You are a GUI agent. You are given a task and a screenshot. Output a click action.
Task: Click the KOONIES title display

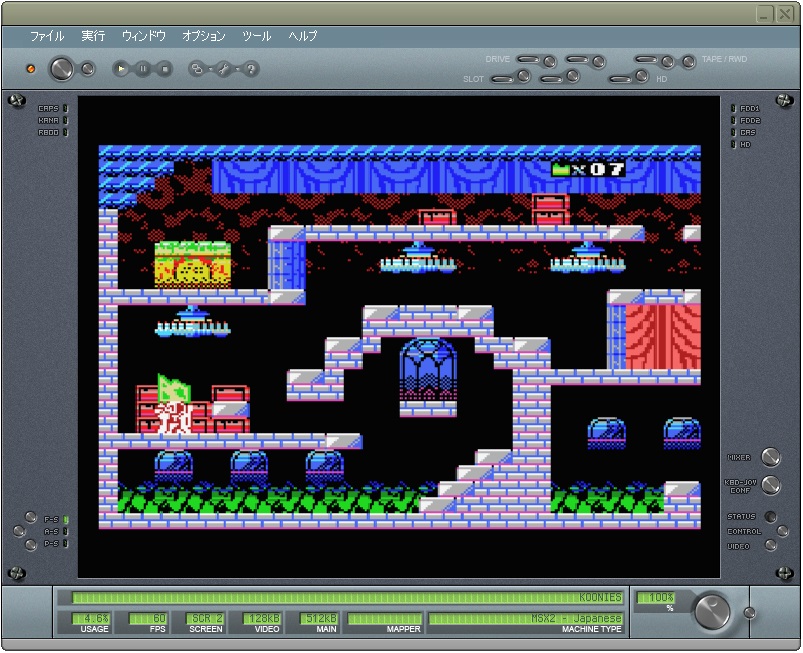347,597
